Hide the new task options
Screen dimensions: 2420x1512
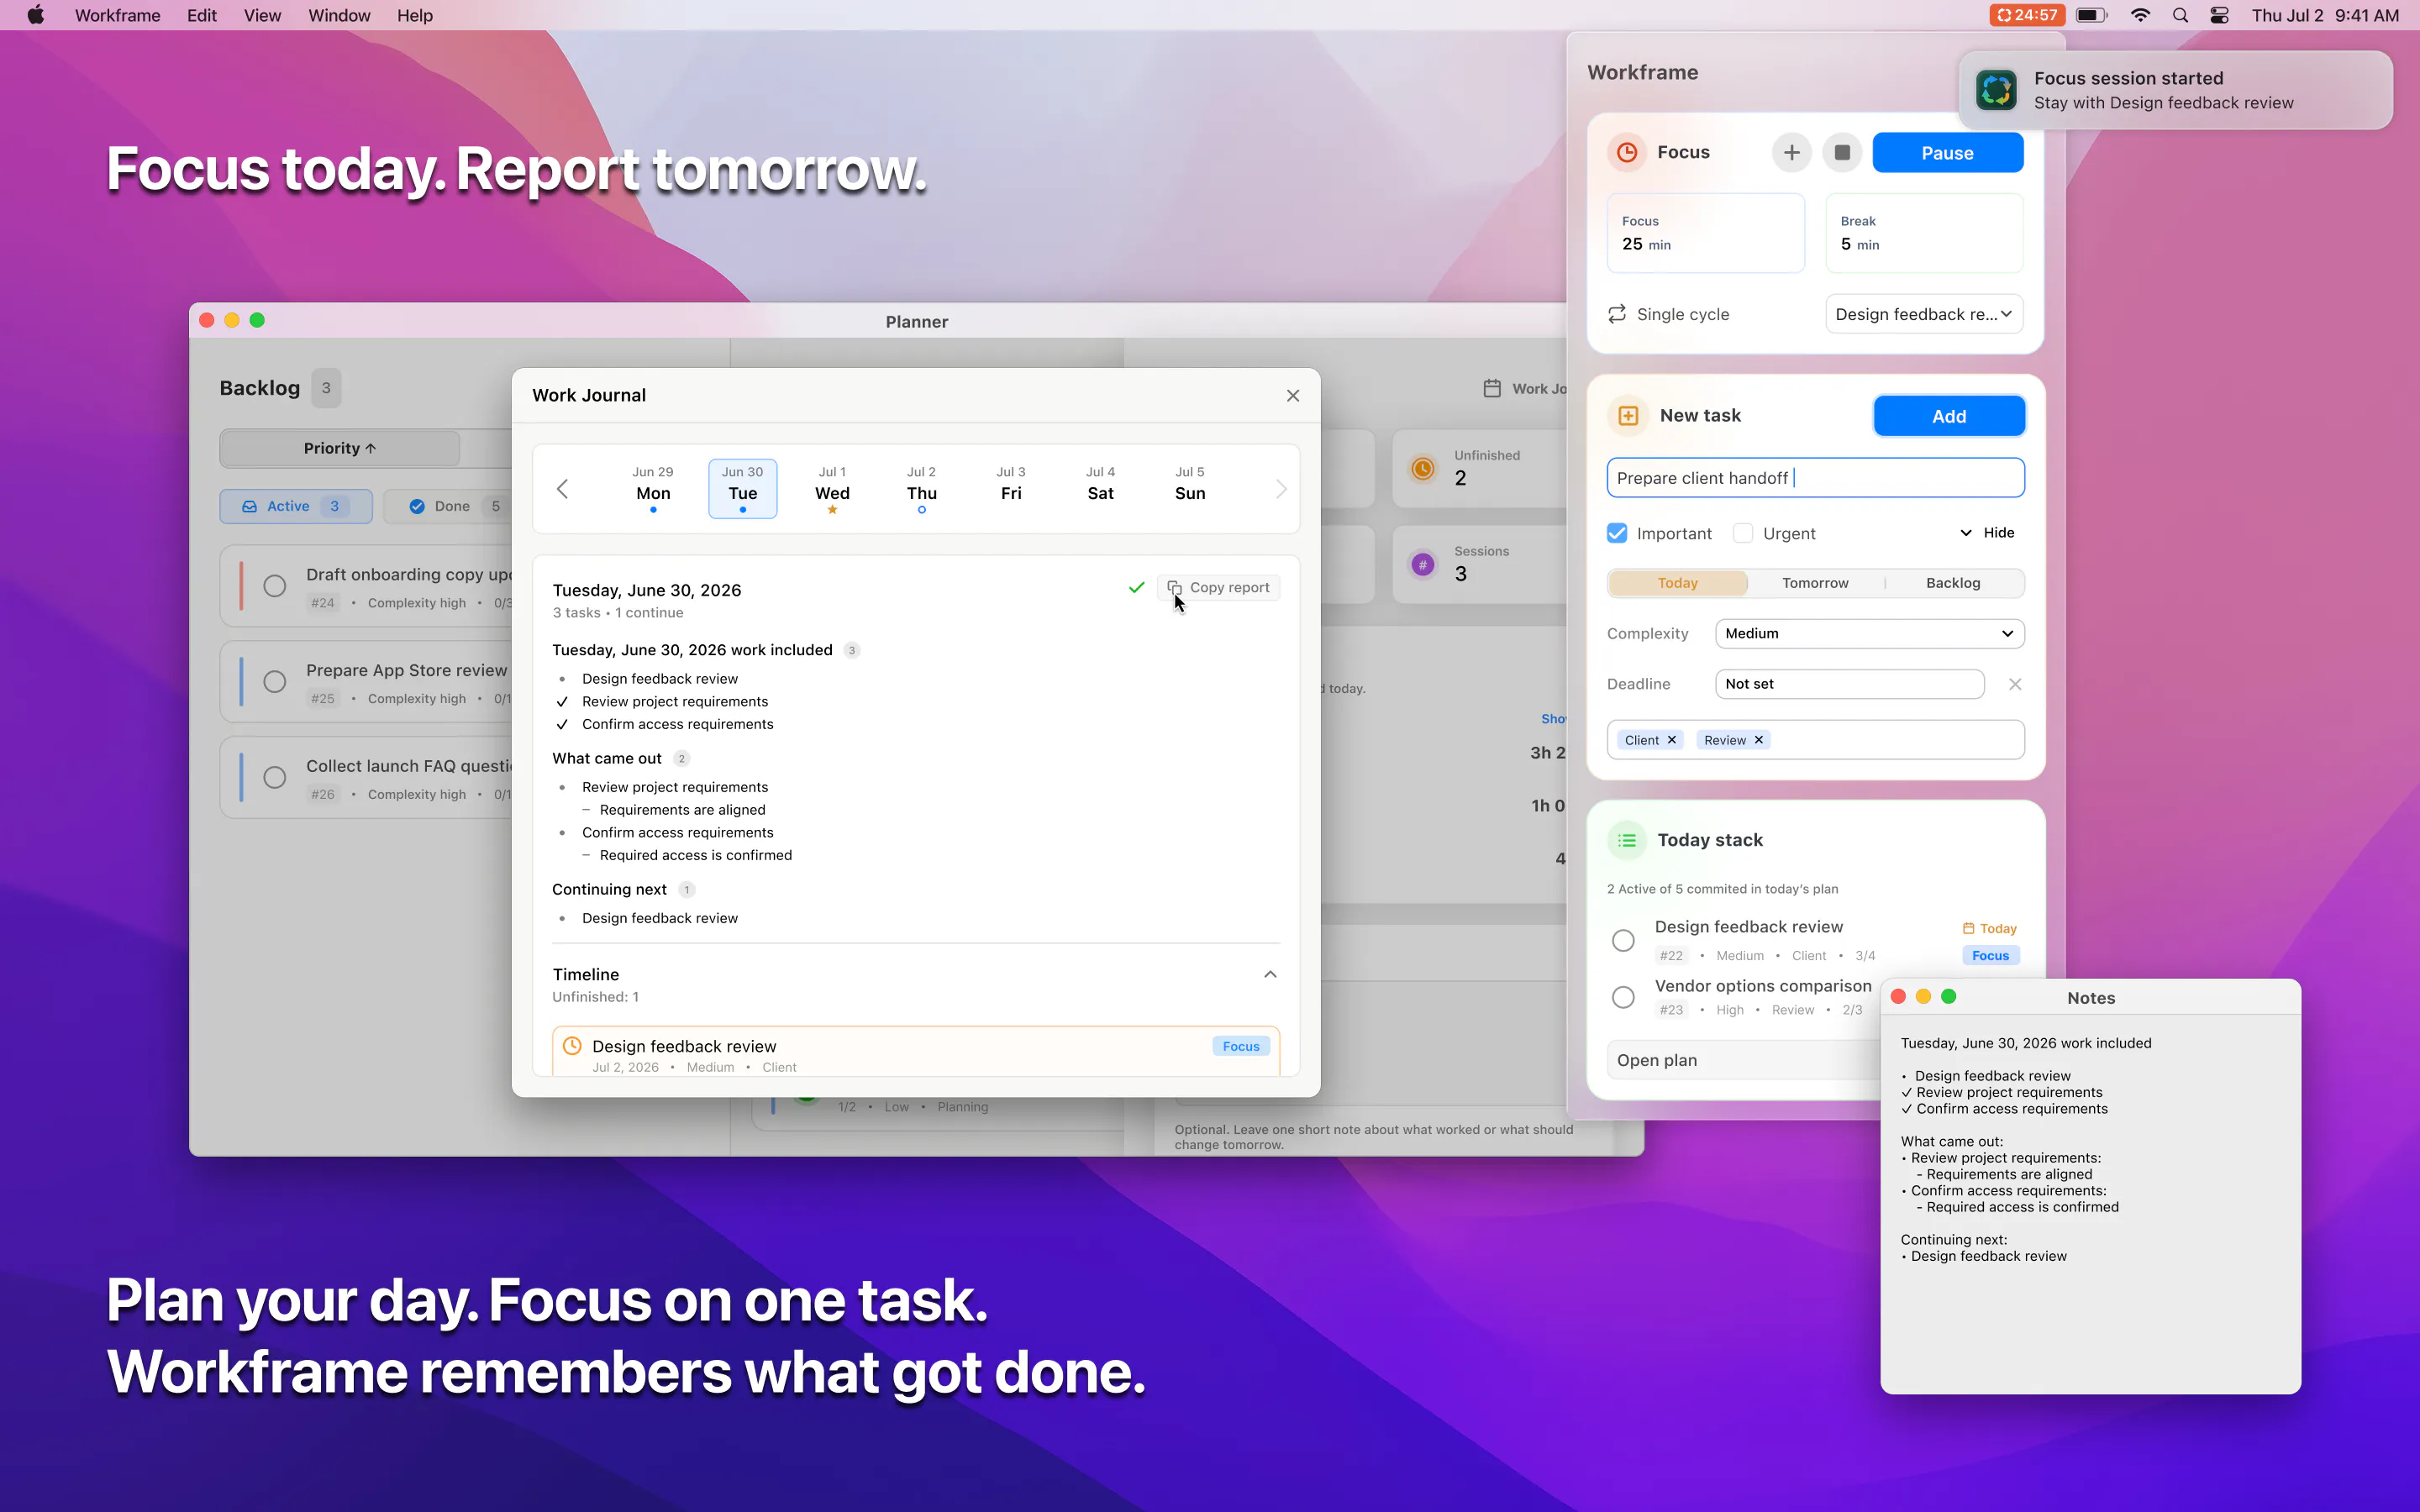click(x=1987, y=533)
